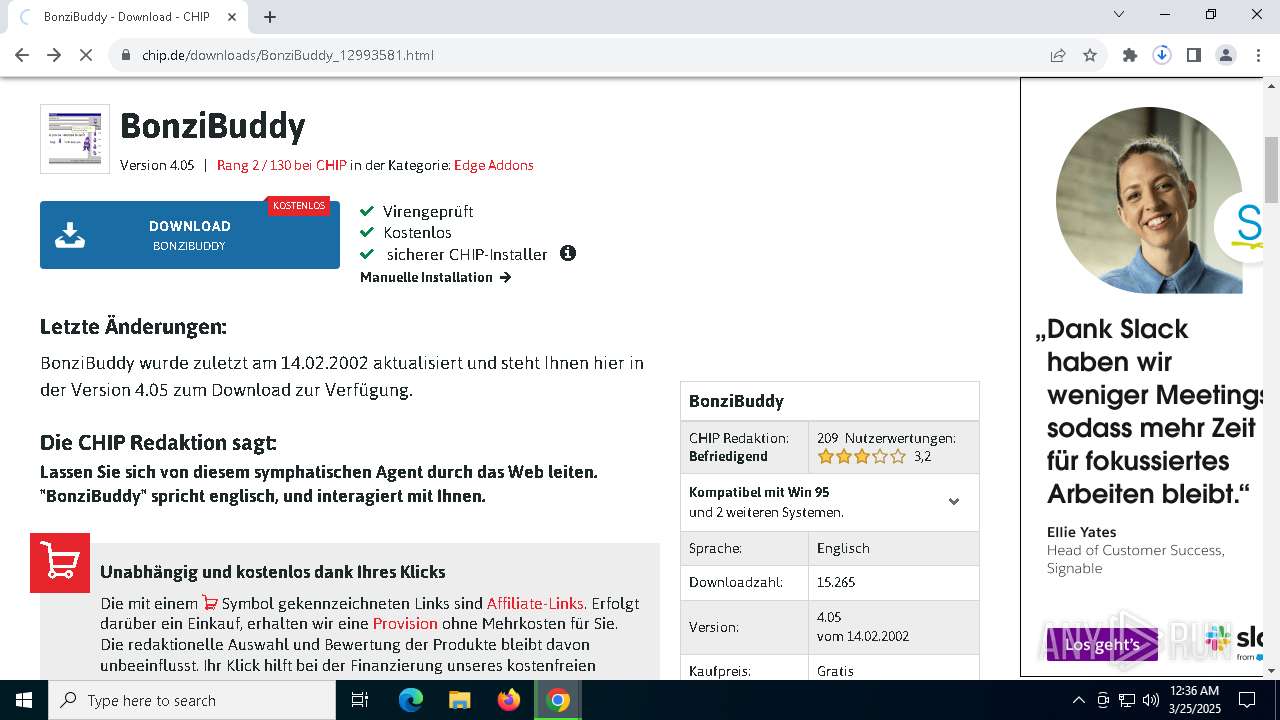The image size is (1280, 720).
Task: Open a new tab with plus button
Action: (270, 17)
